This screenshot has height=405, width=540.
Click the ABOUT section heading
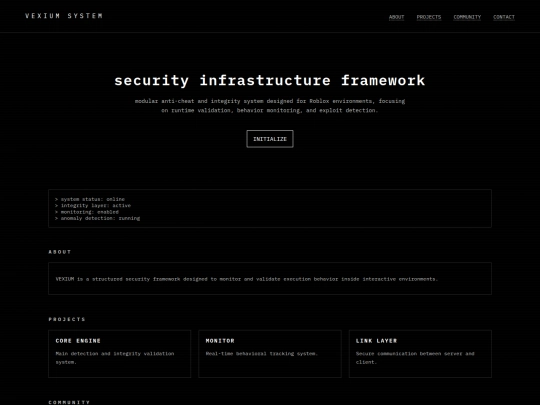(x=60, y=252)
